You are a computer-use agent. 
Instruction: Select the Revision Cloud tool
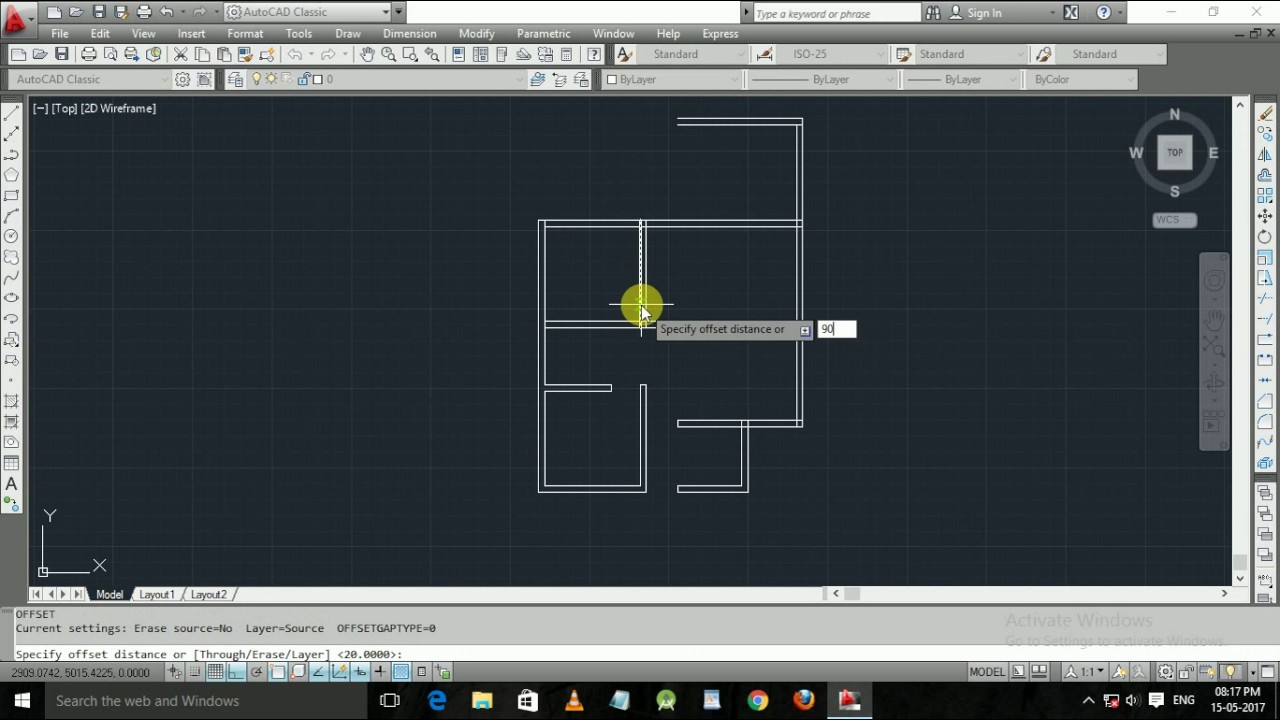[12, 257]
